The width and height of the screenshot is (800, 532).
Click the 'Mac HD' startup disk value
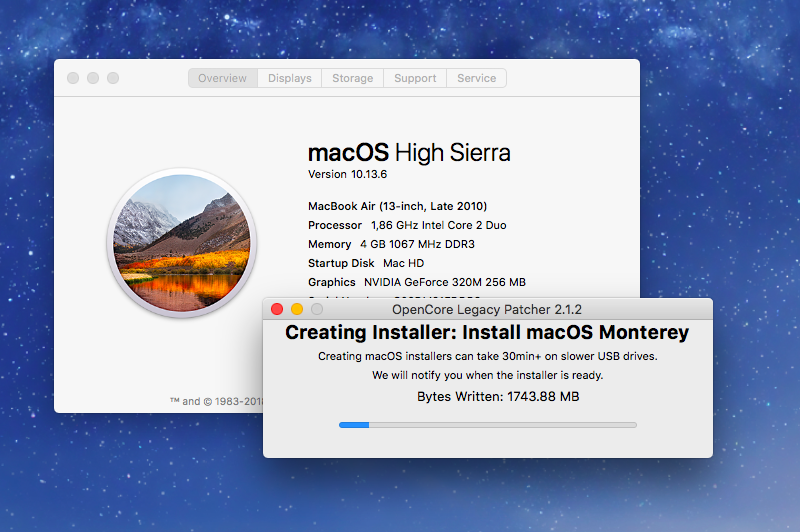[x=404, y=263]
